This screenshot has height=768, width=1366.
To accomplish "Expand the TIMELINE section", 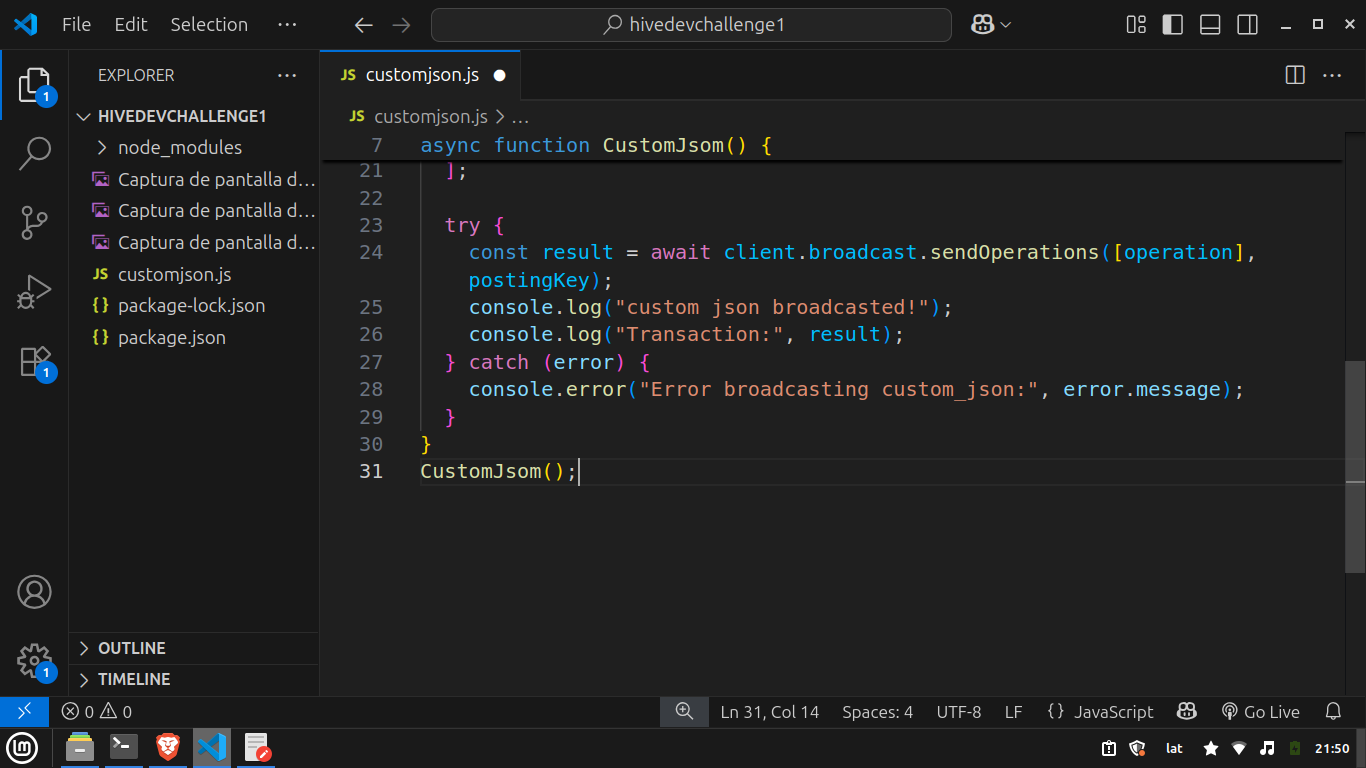I will coord(133,679).
